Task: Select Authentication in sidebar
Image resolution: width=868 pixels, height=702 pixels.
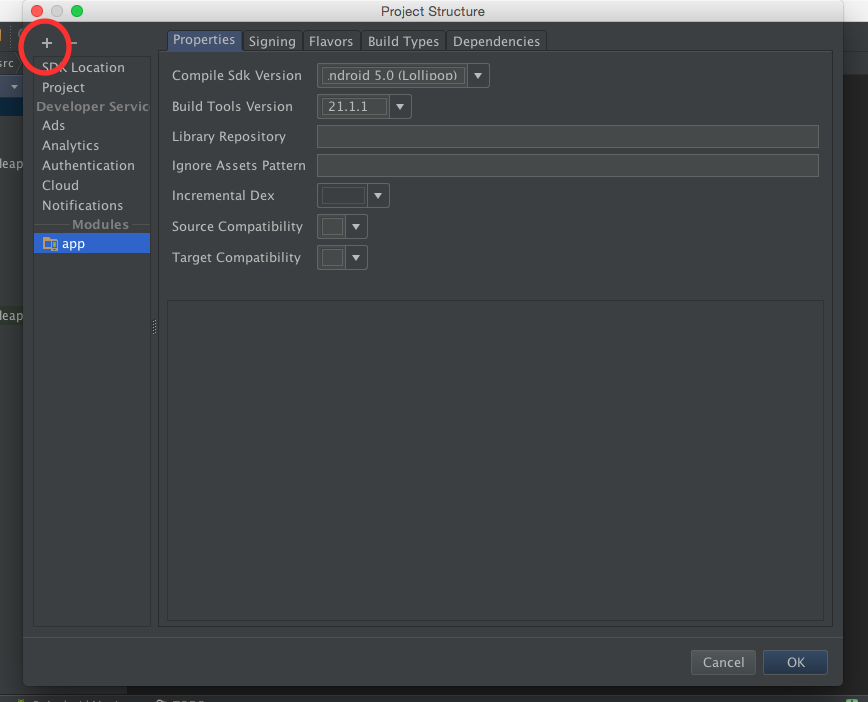Action: pyautogui.click(x=88, y=166)
